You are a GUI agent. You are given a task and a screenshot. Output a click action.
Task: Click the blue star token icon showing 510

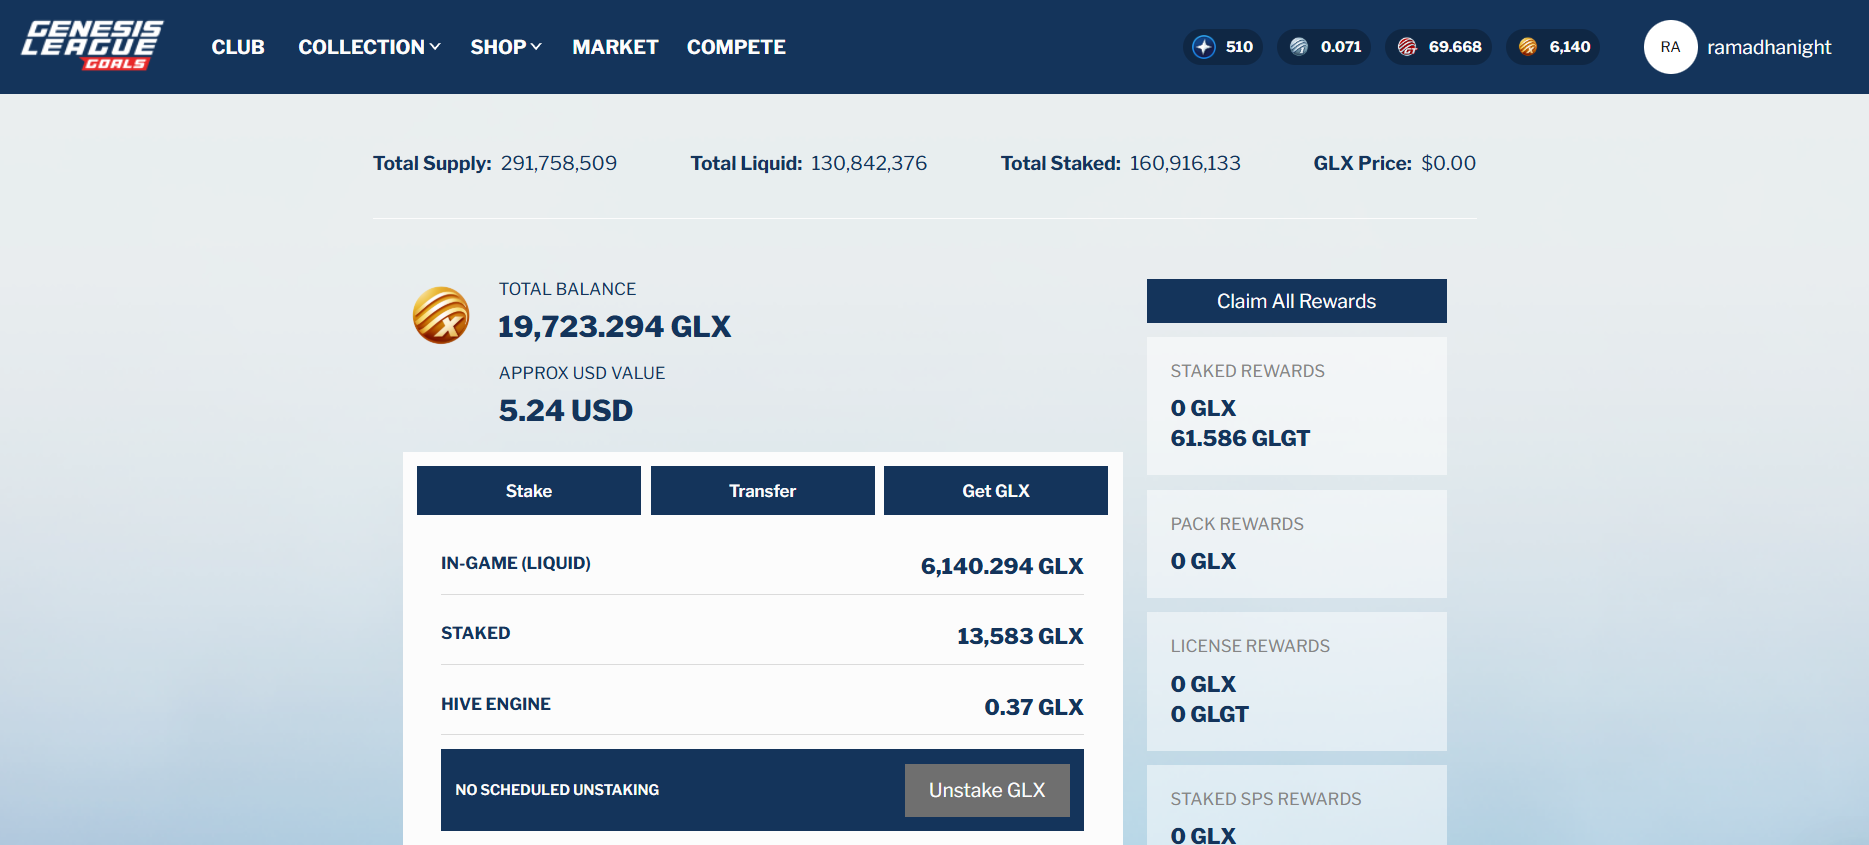point(1204,47)
